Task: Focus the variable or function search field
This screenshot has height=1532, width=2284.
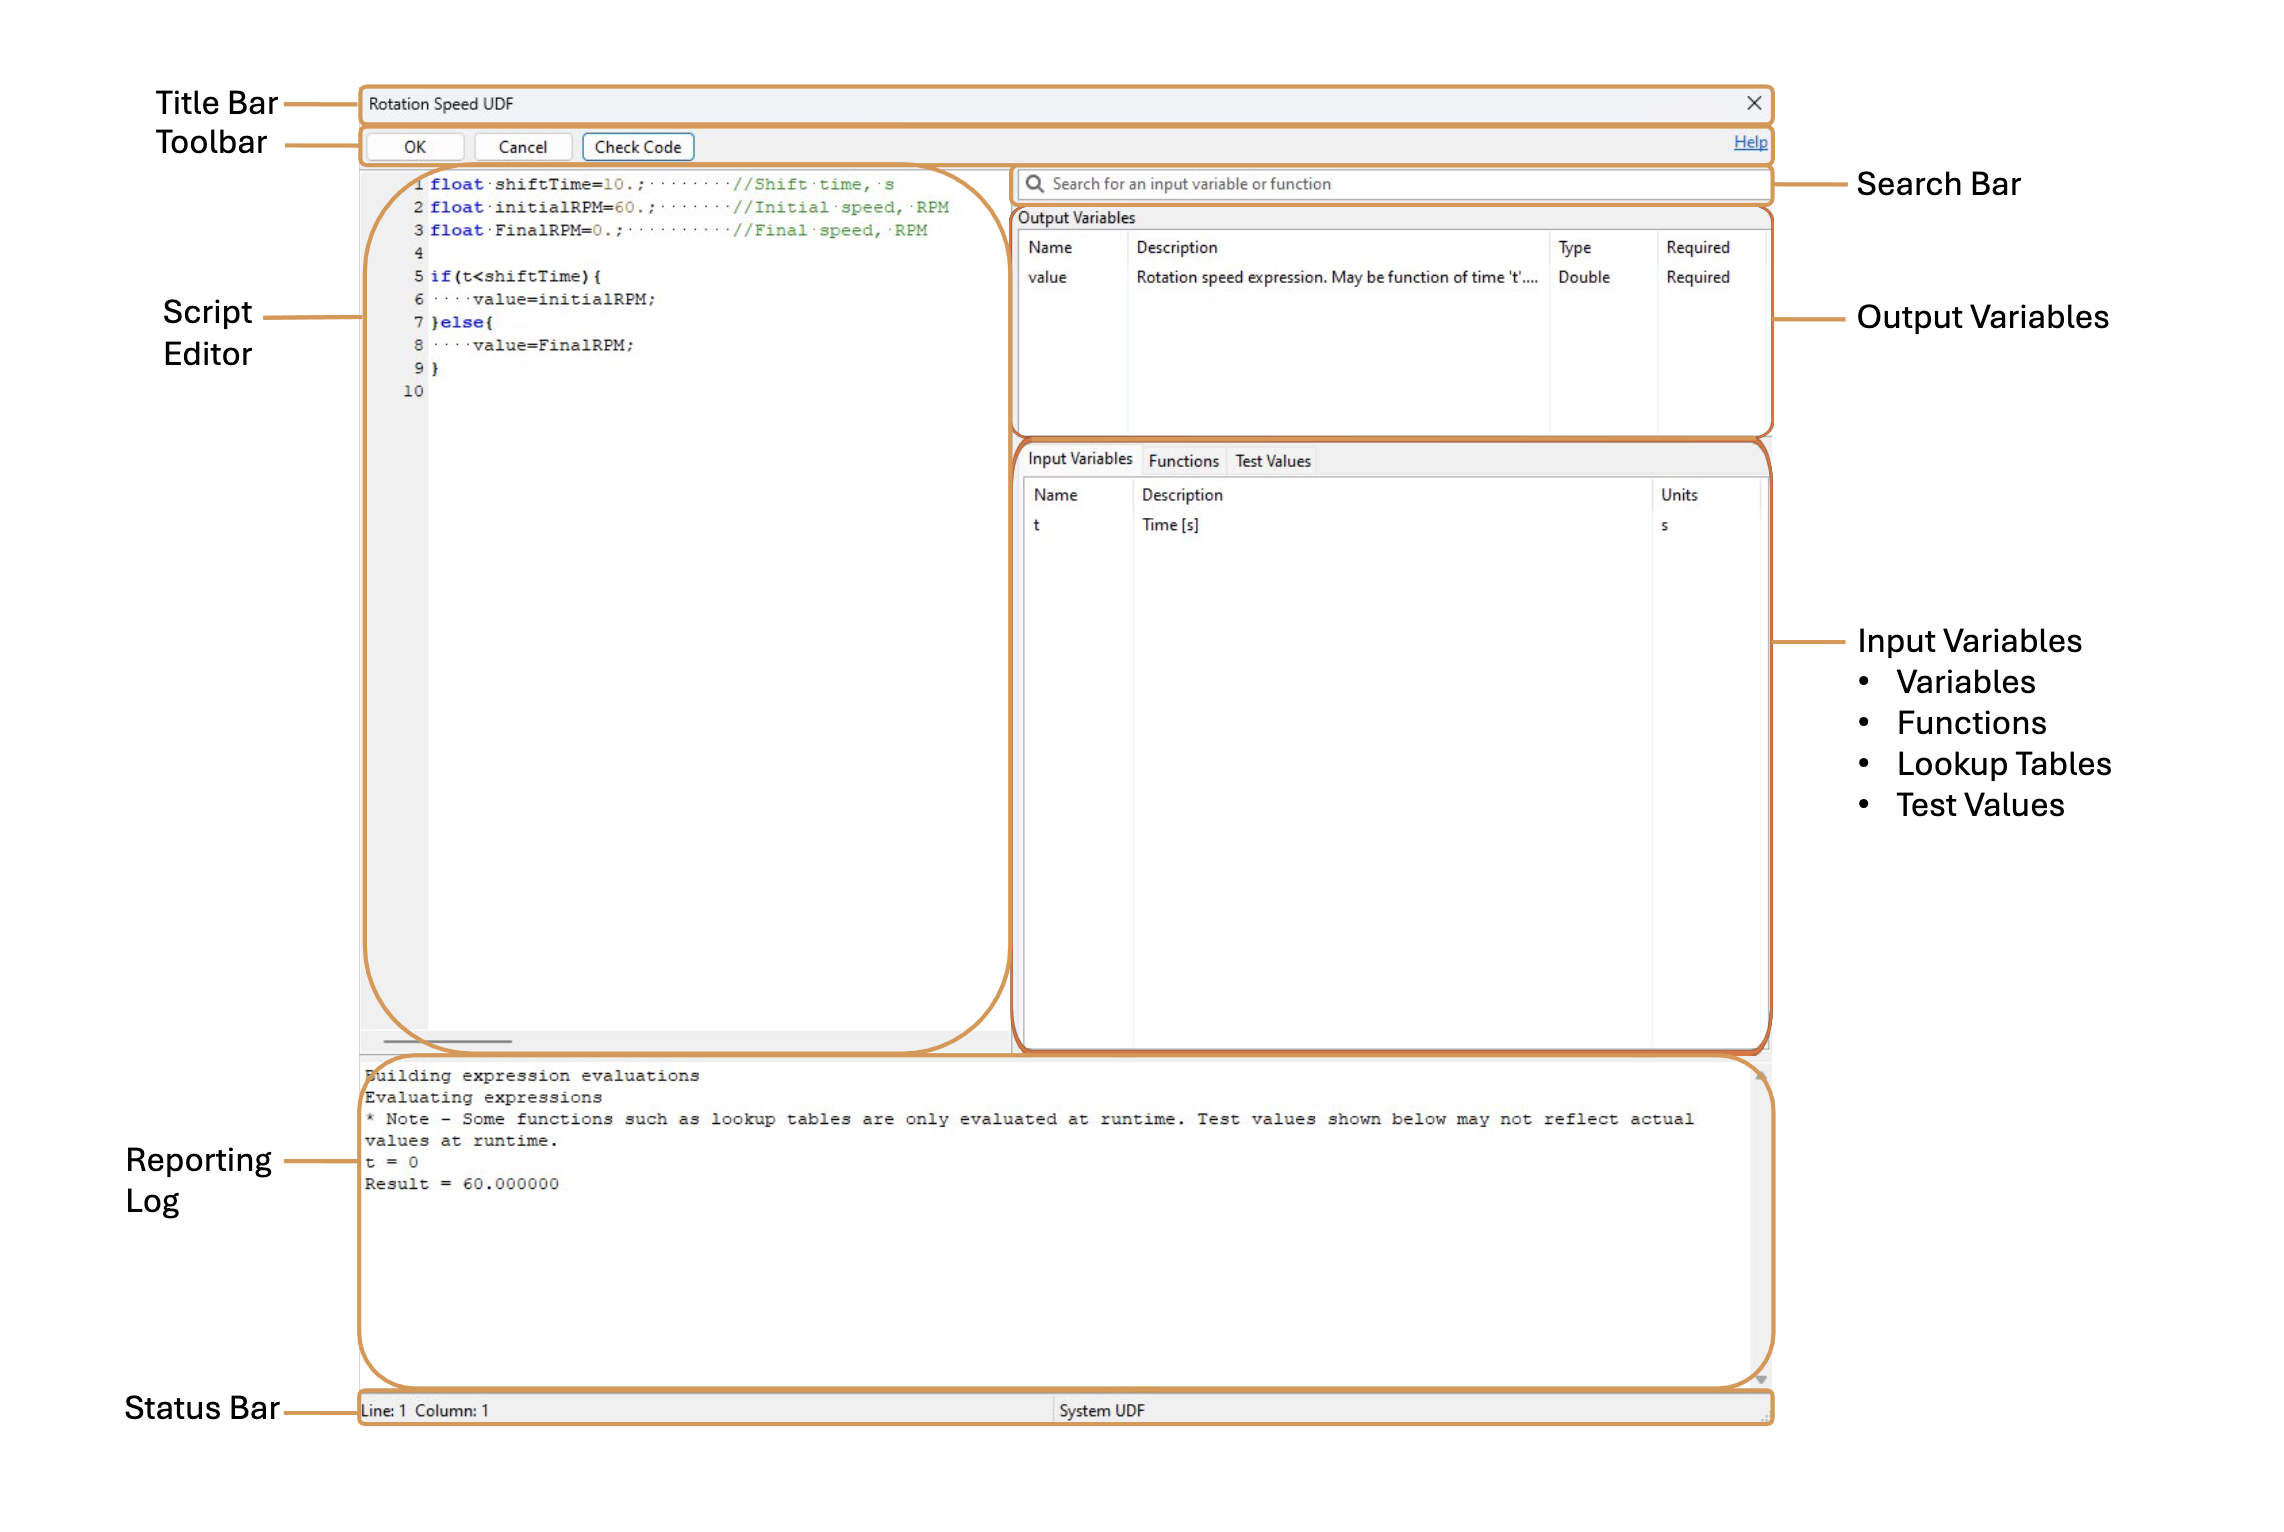Action: point(1393,184)
